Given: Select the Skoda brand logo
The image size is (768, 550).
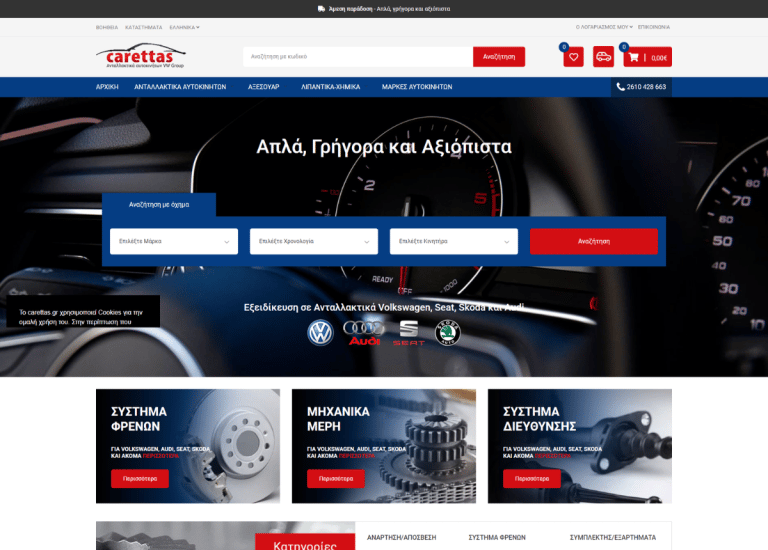Looking at the screenshot, I should 448,333.
